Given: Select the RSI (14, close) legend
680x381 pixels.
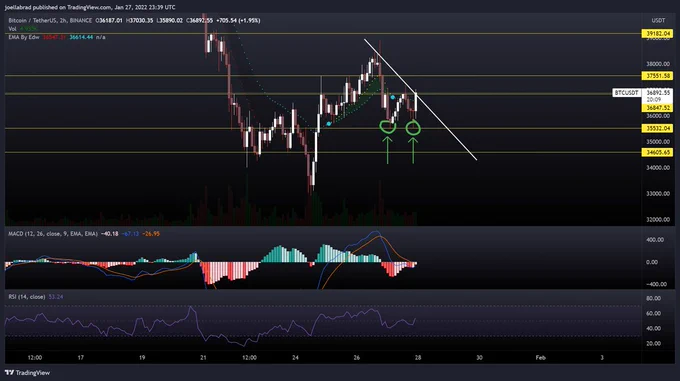Looking at the screenshot, I should point(26,297).
